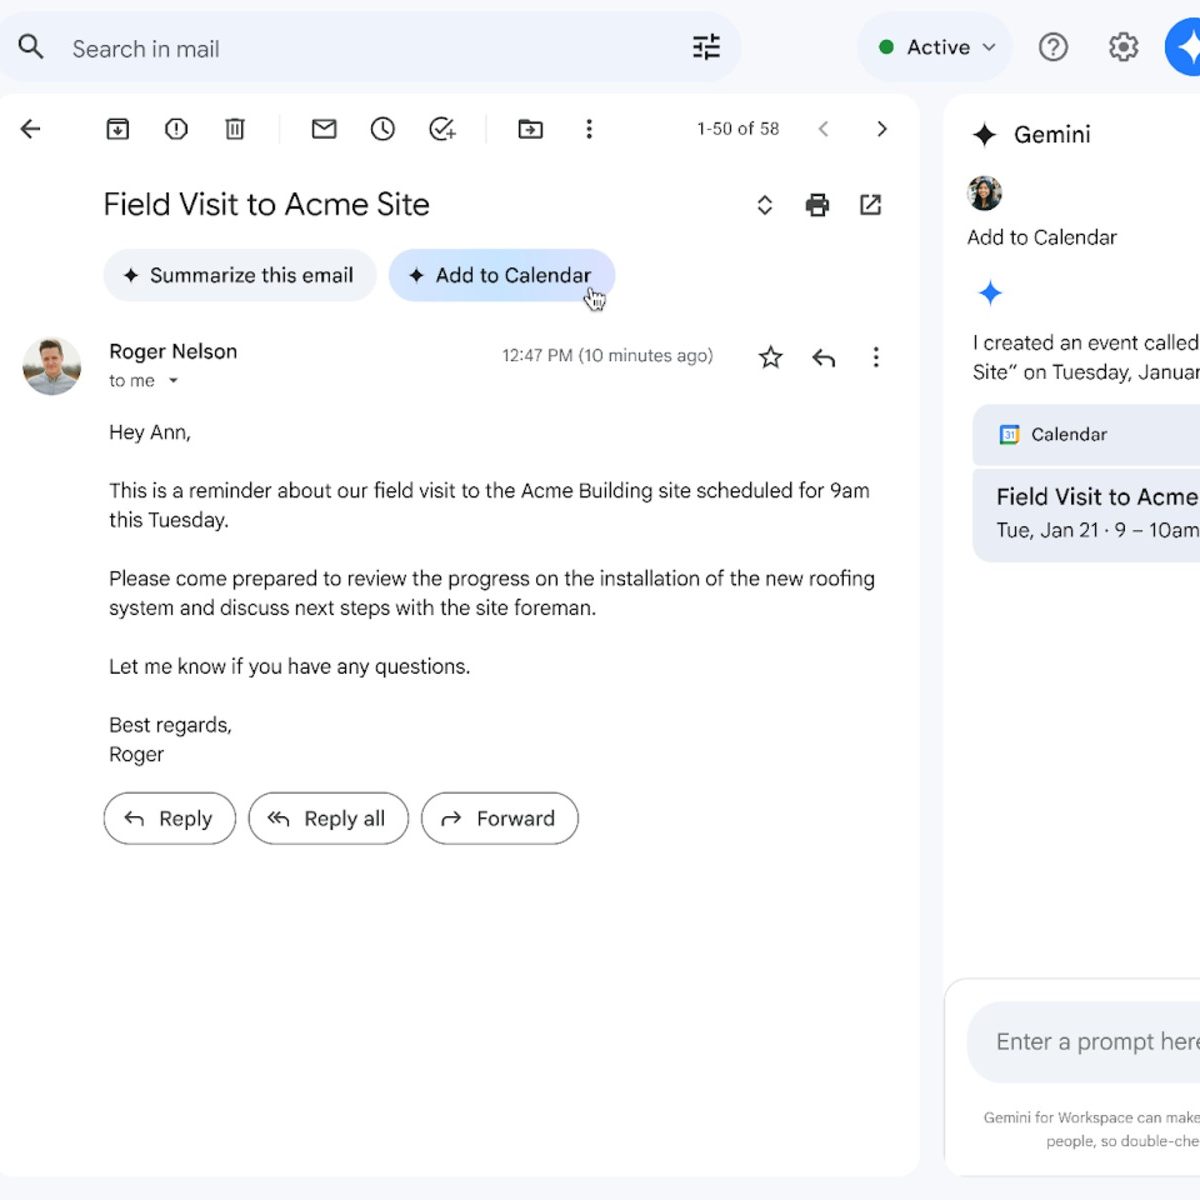Report this email as spam
1200x1200 pixels.
pyautogui.click(x=176, y=129)
